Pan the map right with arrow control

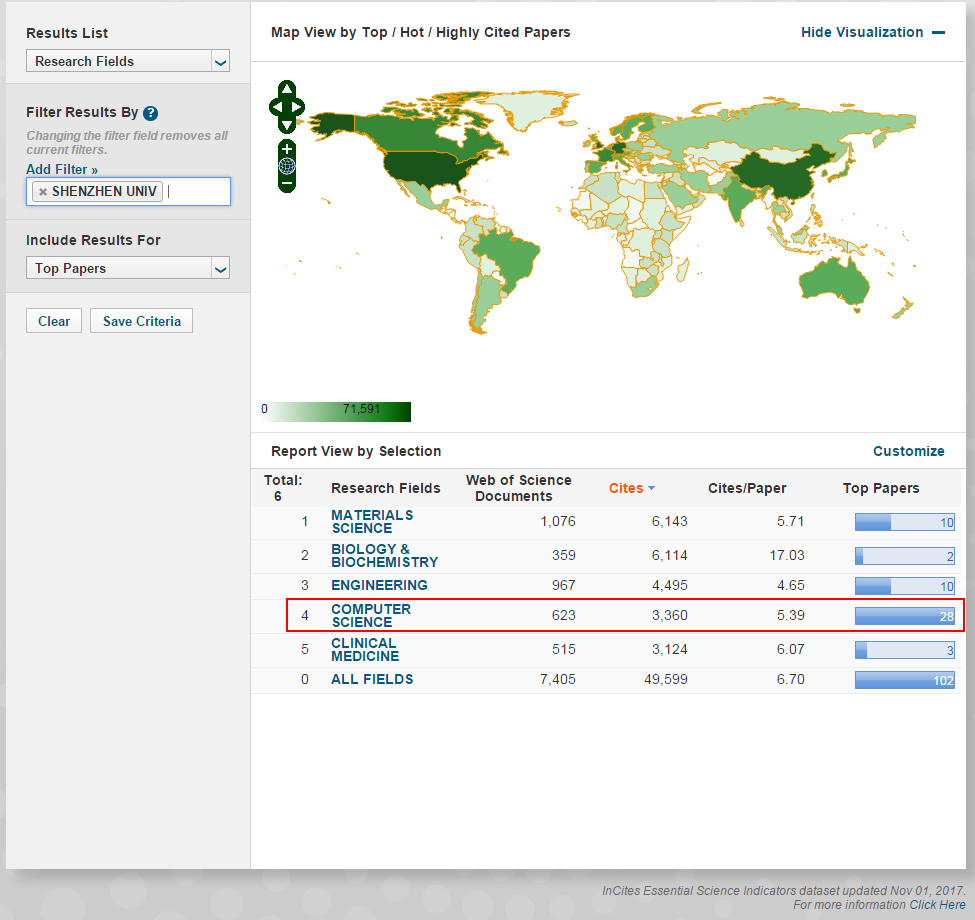coord(298,108)
